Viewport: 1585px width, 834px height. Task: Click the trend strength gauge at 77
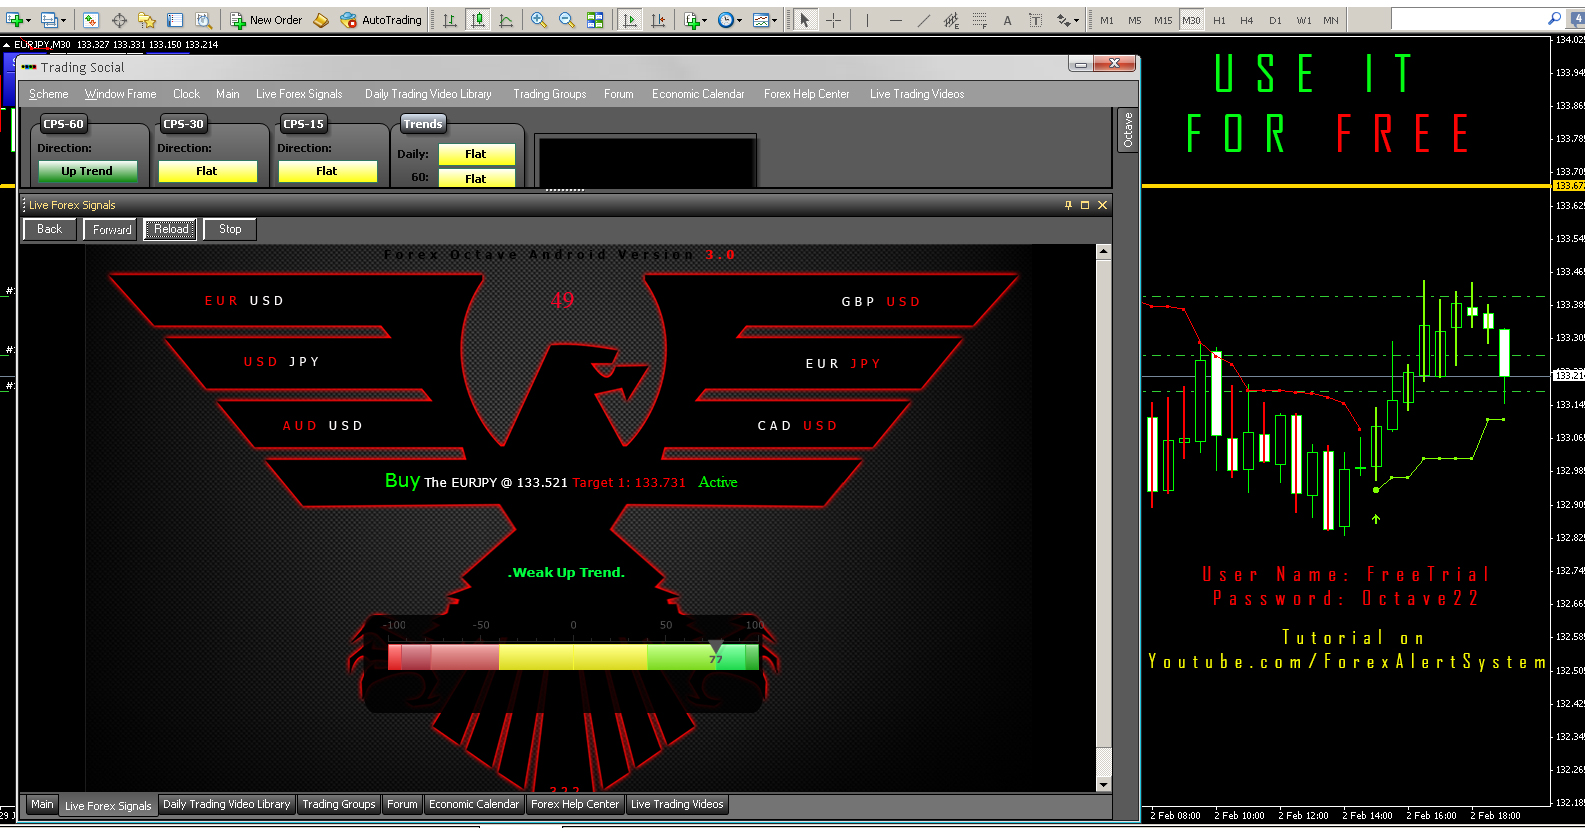[x=715, y=657]
